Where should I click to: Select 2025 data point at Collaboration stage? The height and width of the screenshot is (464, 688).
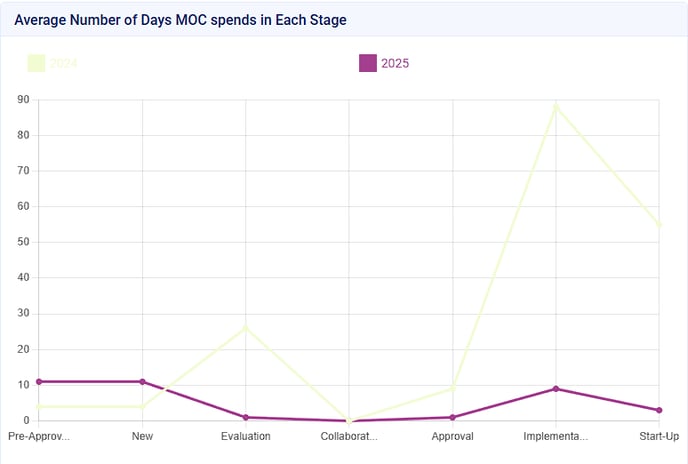(349, 421)
